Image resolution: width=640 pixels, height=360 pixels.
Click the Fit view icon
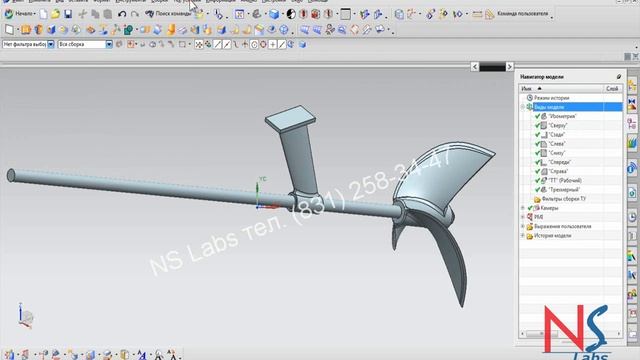point(240,14)
